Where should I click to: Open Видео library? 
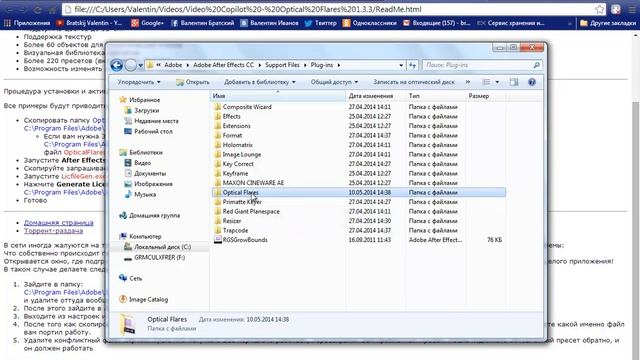coord(142,163)
